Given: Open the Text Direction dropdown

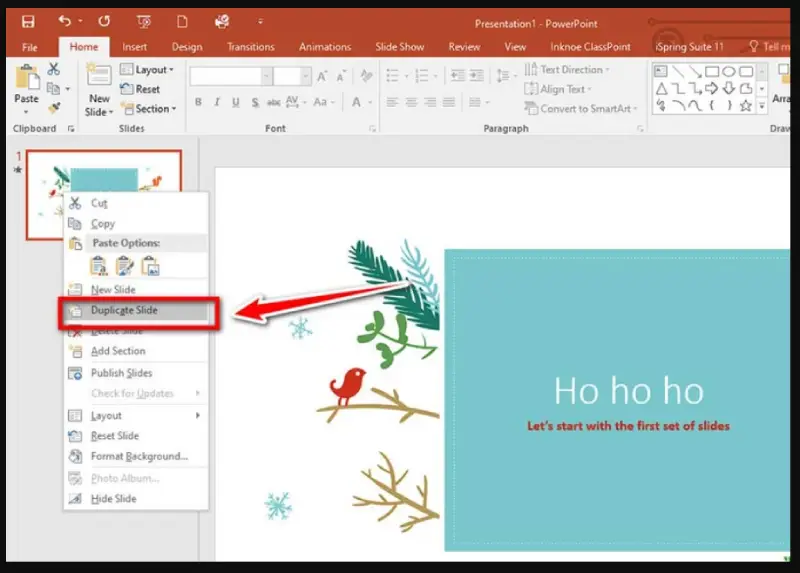Looking at the screenshot, I should (567, 69).
